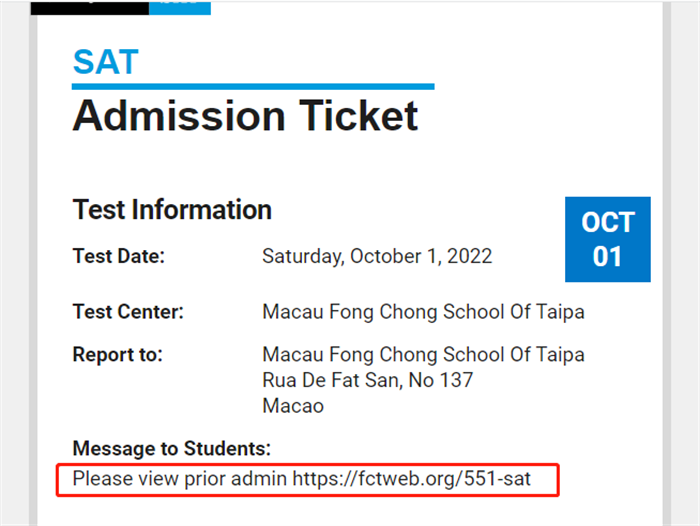Click the Admission Ticket heading
700x526 pixels.
click(245, 116)
